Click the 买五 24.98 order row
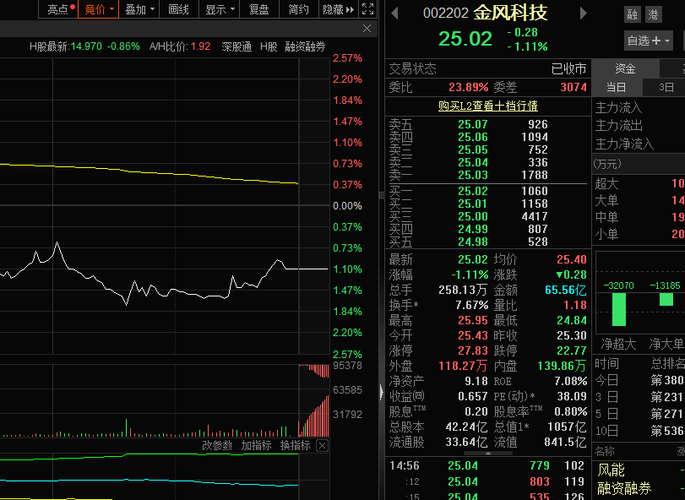 click(x=488, y=242)
